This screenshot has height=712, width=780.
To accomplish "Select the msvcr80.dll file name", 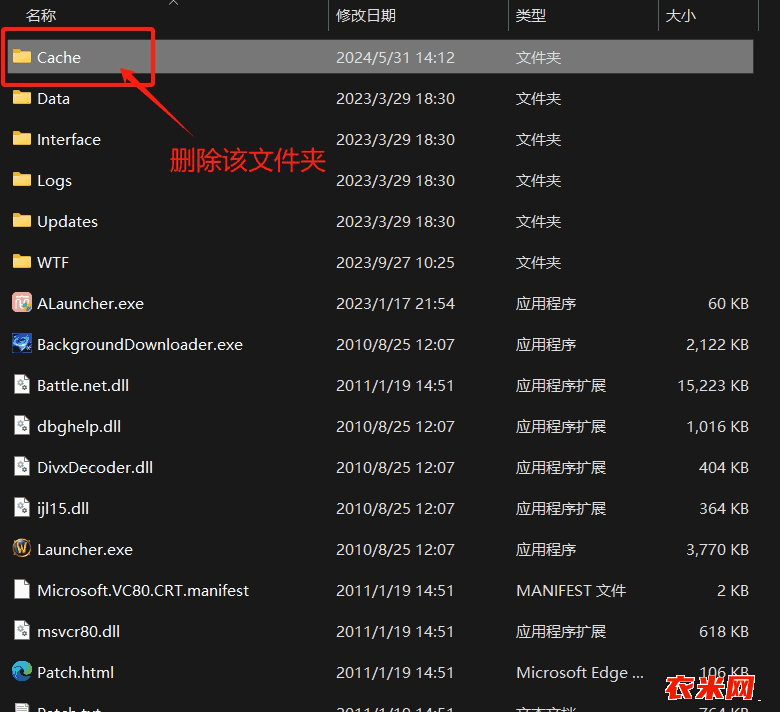I will click(x=78, y=631).
